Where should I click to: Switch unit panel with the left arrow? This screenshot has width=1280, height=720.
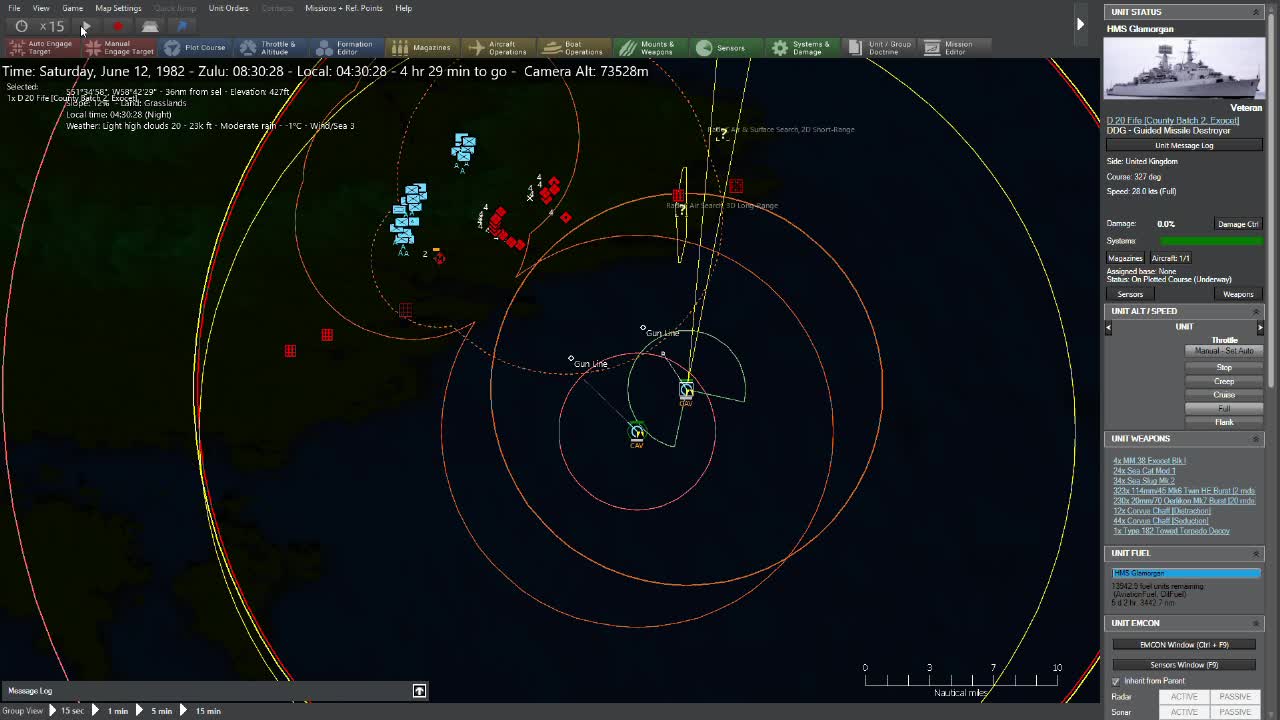tap(1108, 328)
